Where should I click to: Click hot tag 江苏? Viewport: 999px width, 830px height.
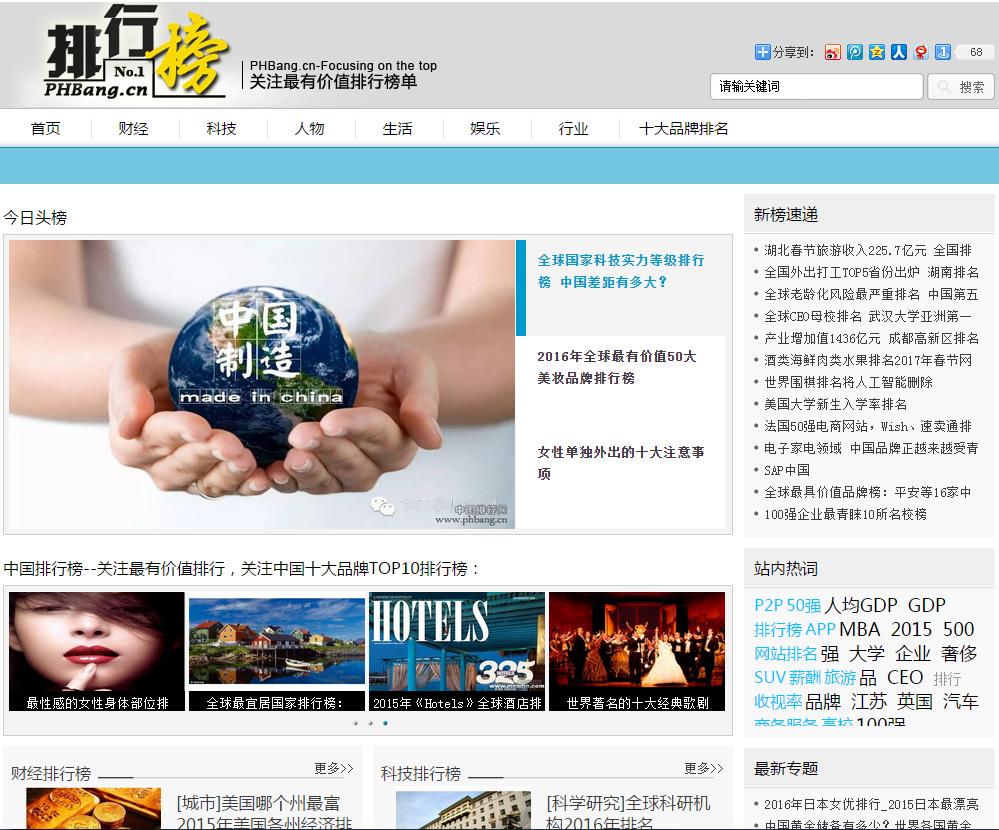click(869, 701)
